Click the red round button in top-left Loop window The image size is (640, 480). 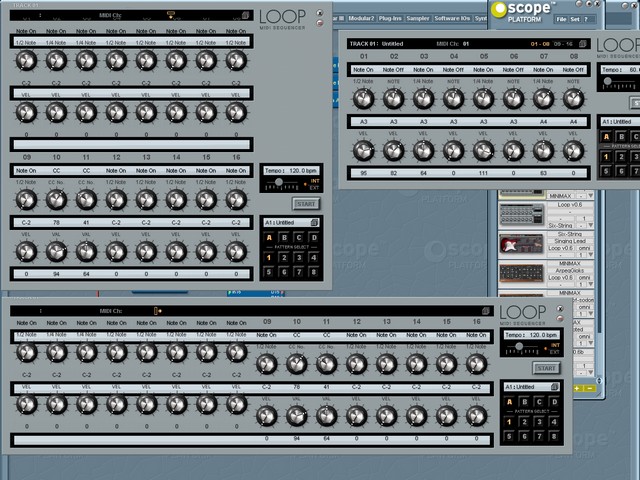320,23
